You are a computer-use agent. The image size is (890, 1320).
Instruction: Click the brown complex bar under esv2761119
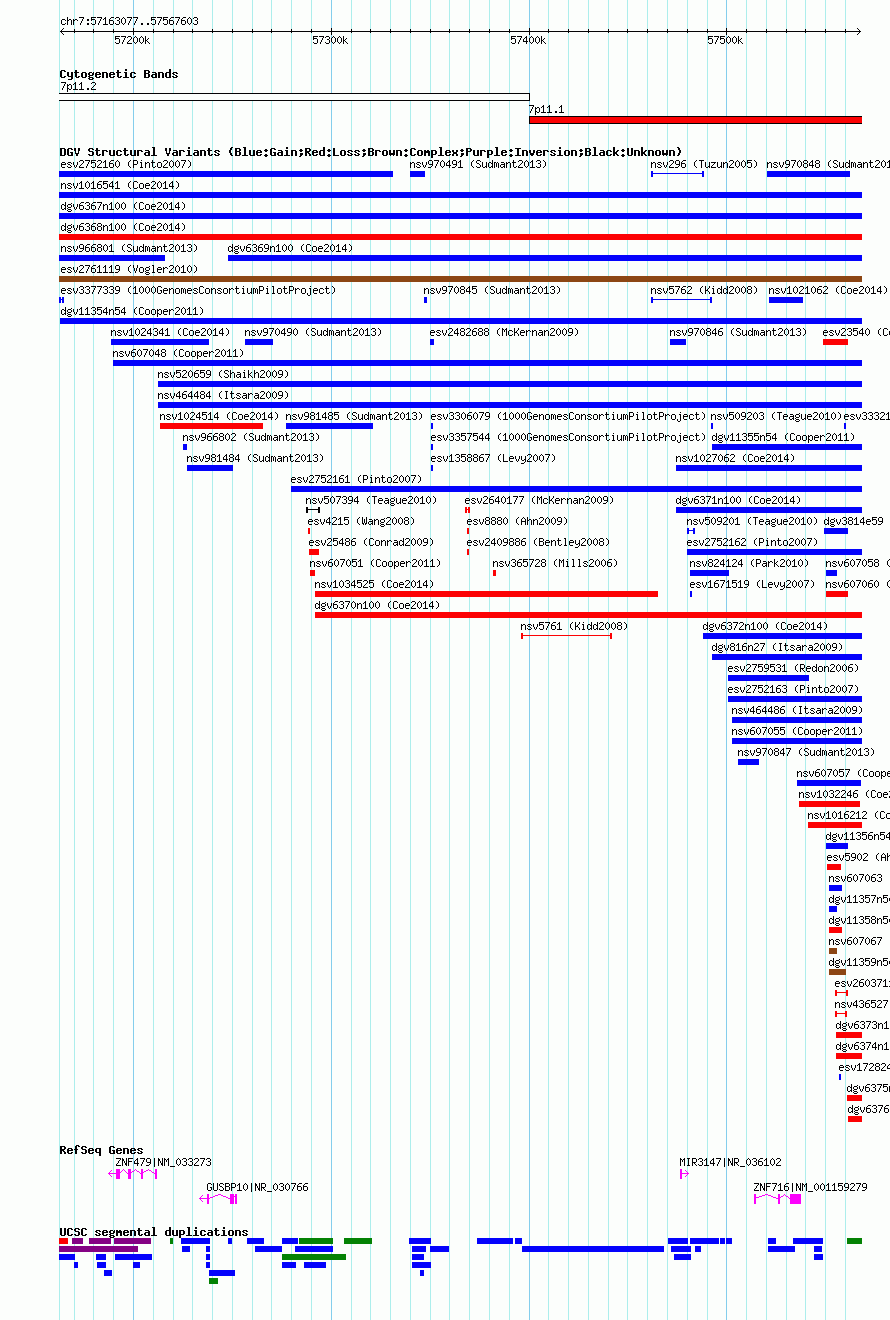click(461, 279)
